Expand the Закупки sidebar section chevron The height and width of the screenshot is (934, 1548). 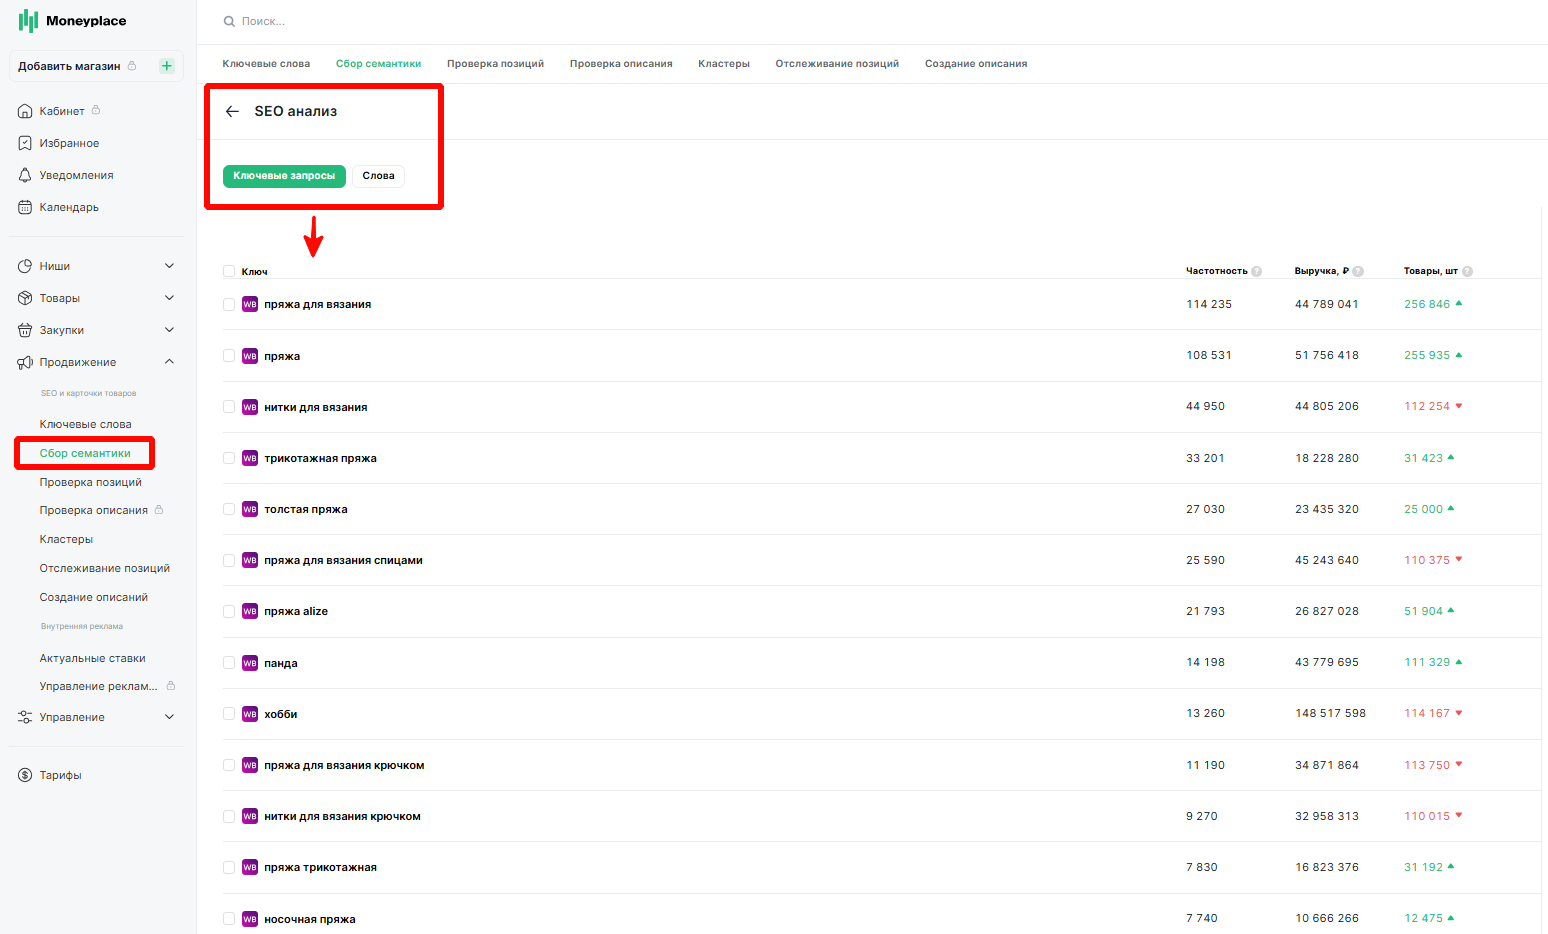pos(169,330)
